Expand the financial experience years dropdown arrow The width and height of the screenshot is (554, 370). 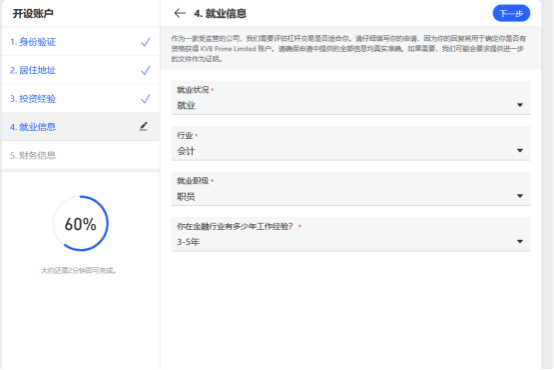coord(520,242)
